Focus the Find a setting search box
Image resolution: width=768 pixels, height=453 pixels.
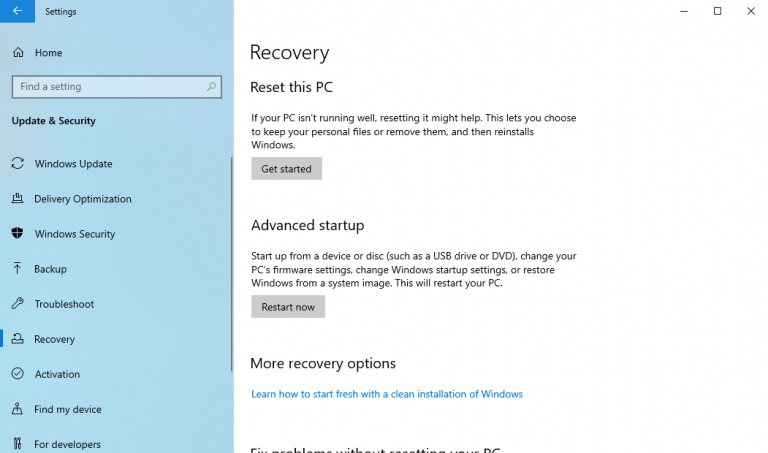pyautogui.click(x=117, y=87)
